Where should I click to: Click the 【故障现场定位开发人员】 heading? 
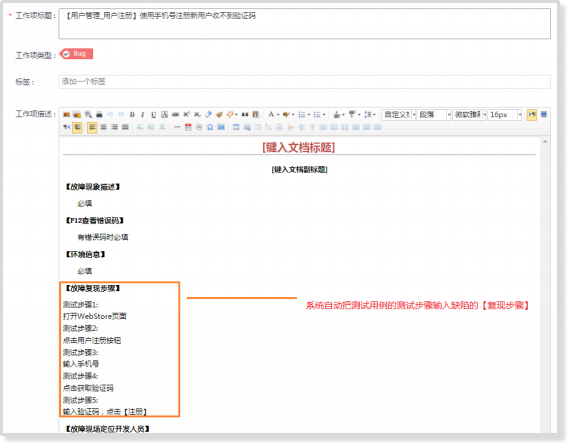[107, 429]
